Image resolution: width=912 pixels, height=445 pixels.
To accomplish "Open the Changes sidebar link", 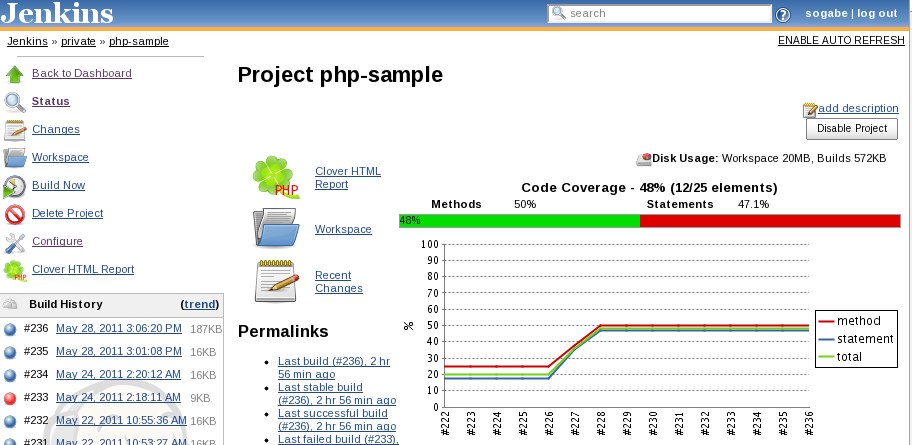I will click(56, 129).
